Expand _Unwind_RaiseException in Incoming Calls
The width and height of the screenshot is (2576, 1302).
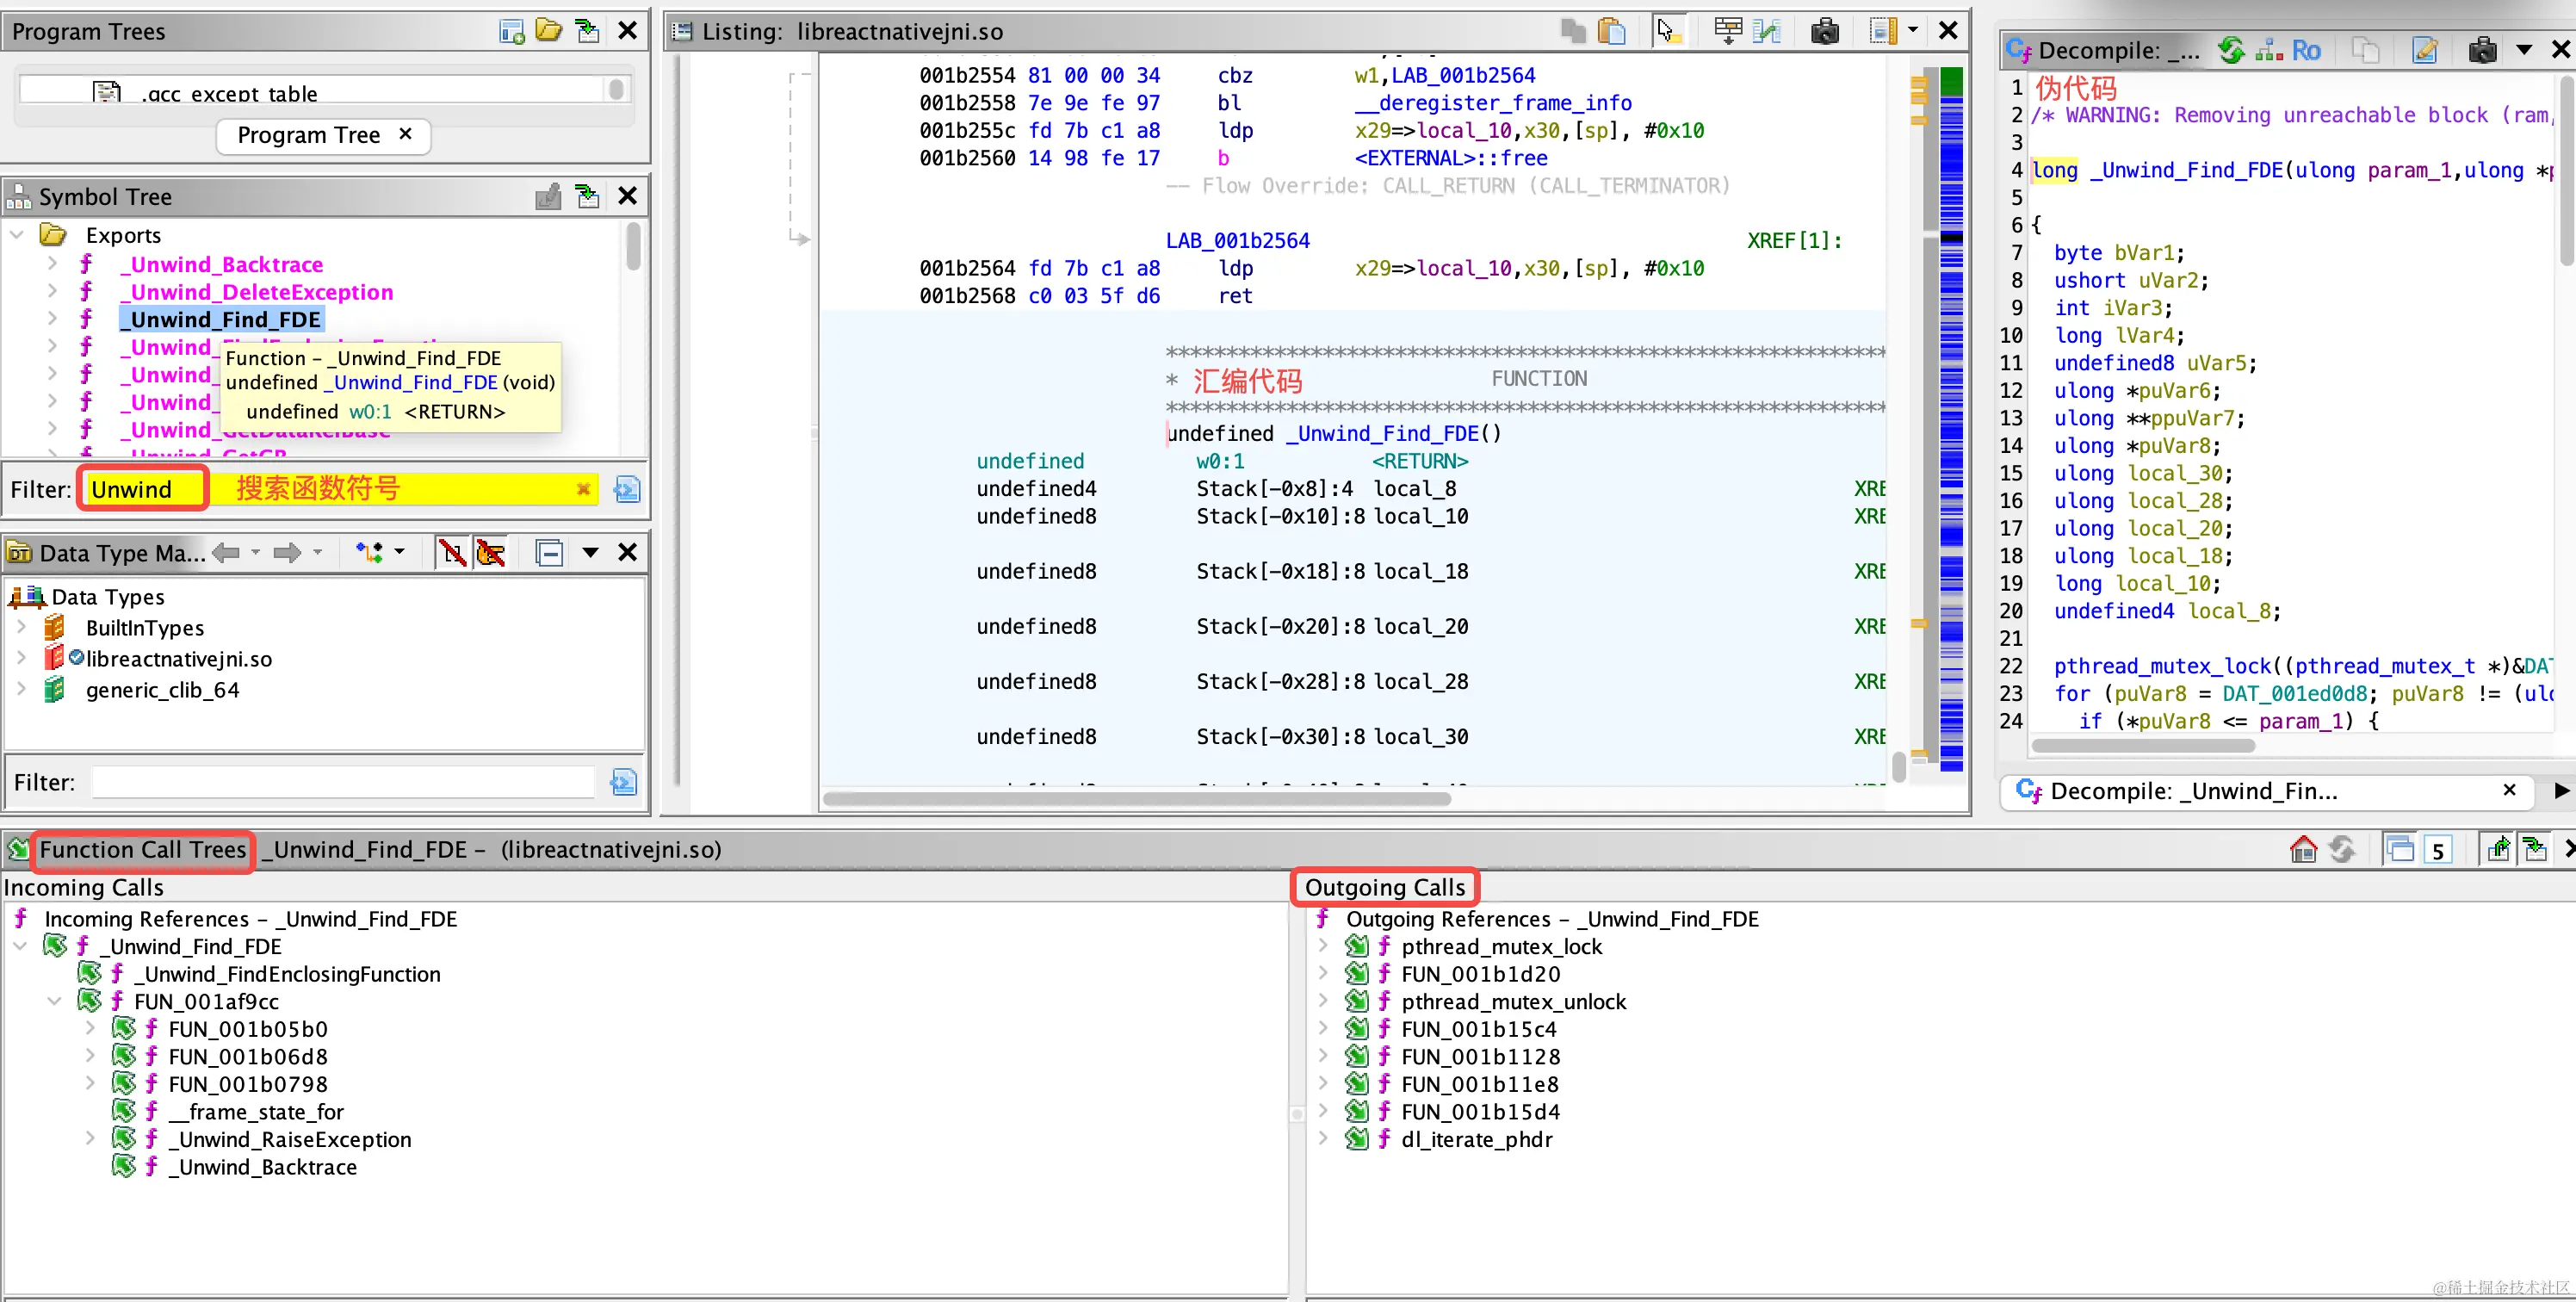[90, 1139]
